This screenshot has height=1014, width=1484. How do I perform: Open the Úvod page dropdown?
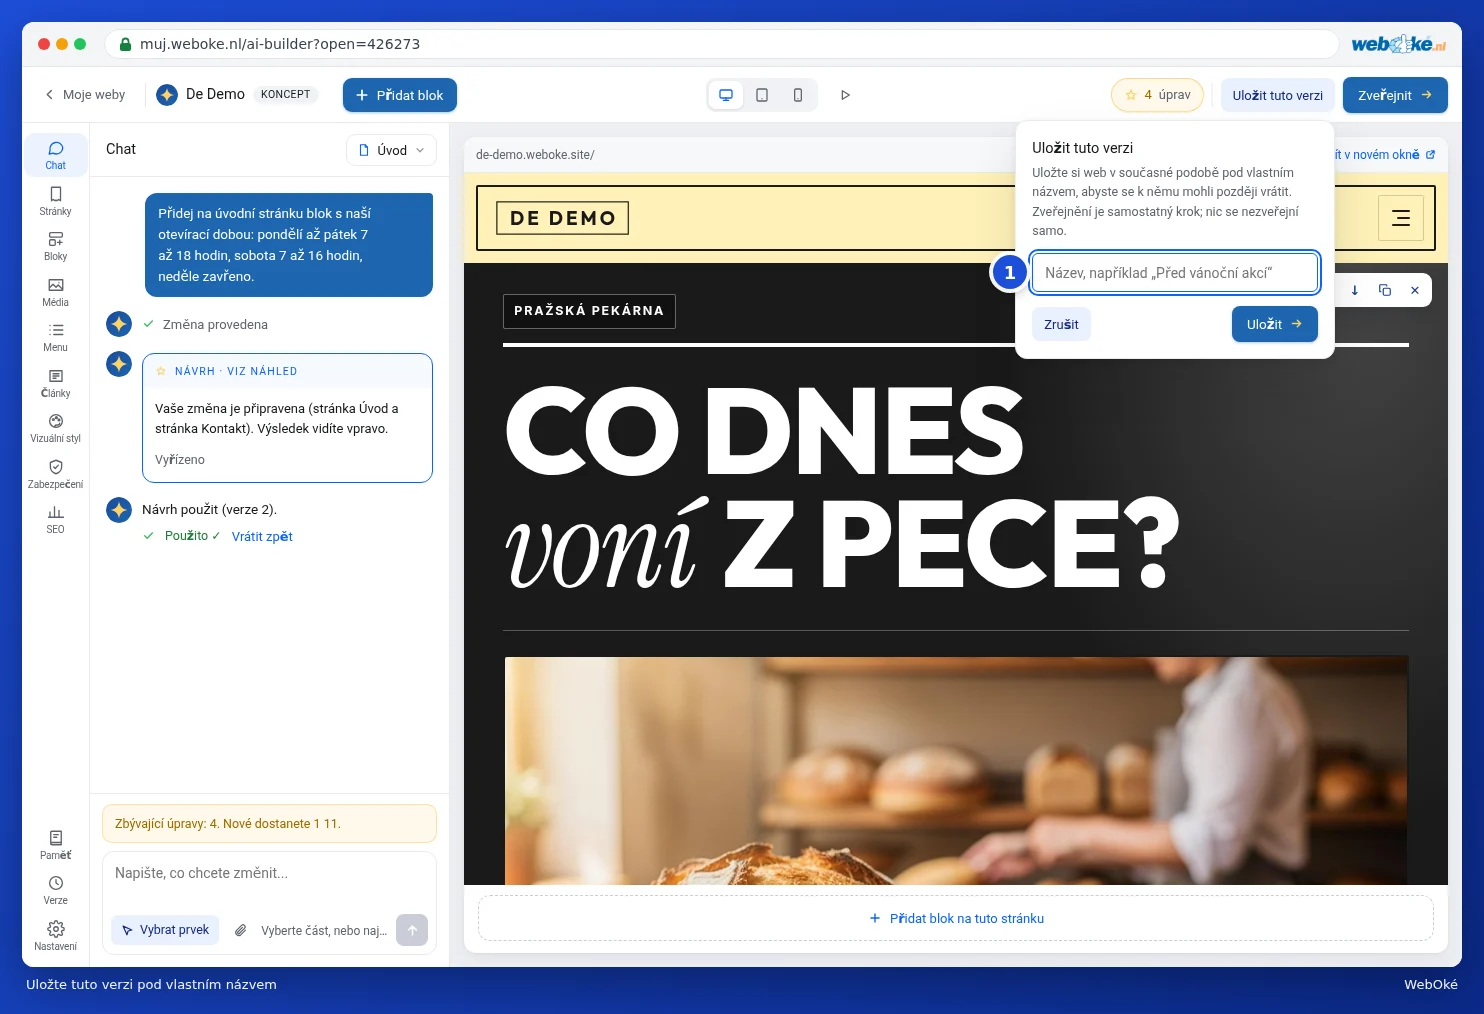pyautogui.click(x=392, y=150)
